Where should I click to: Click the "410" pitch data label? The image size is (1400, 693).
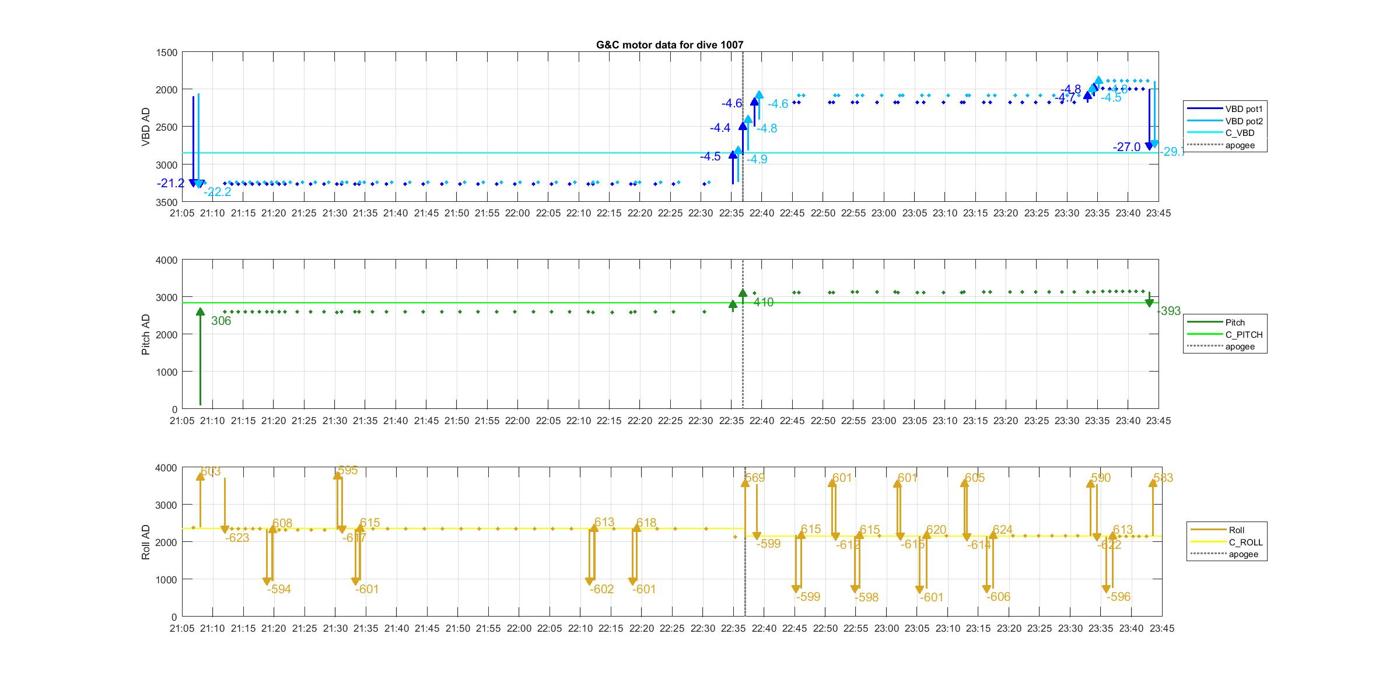pyautogui.click(x=764, y=302)
